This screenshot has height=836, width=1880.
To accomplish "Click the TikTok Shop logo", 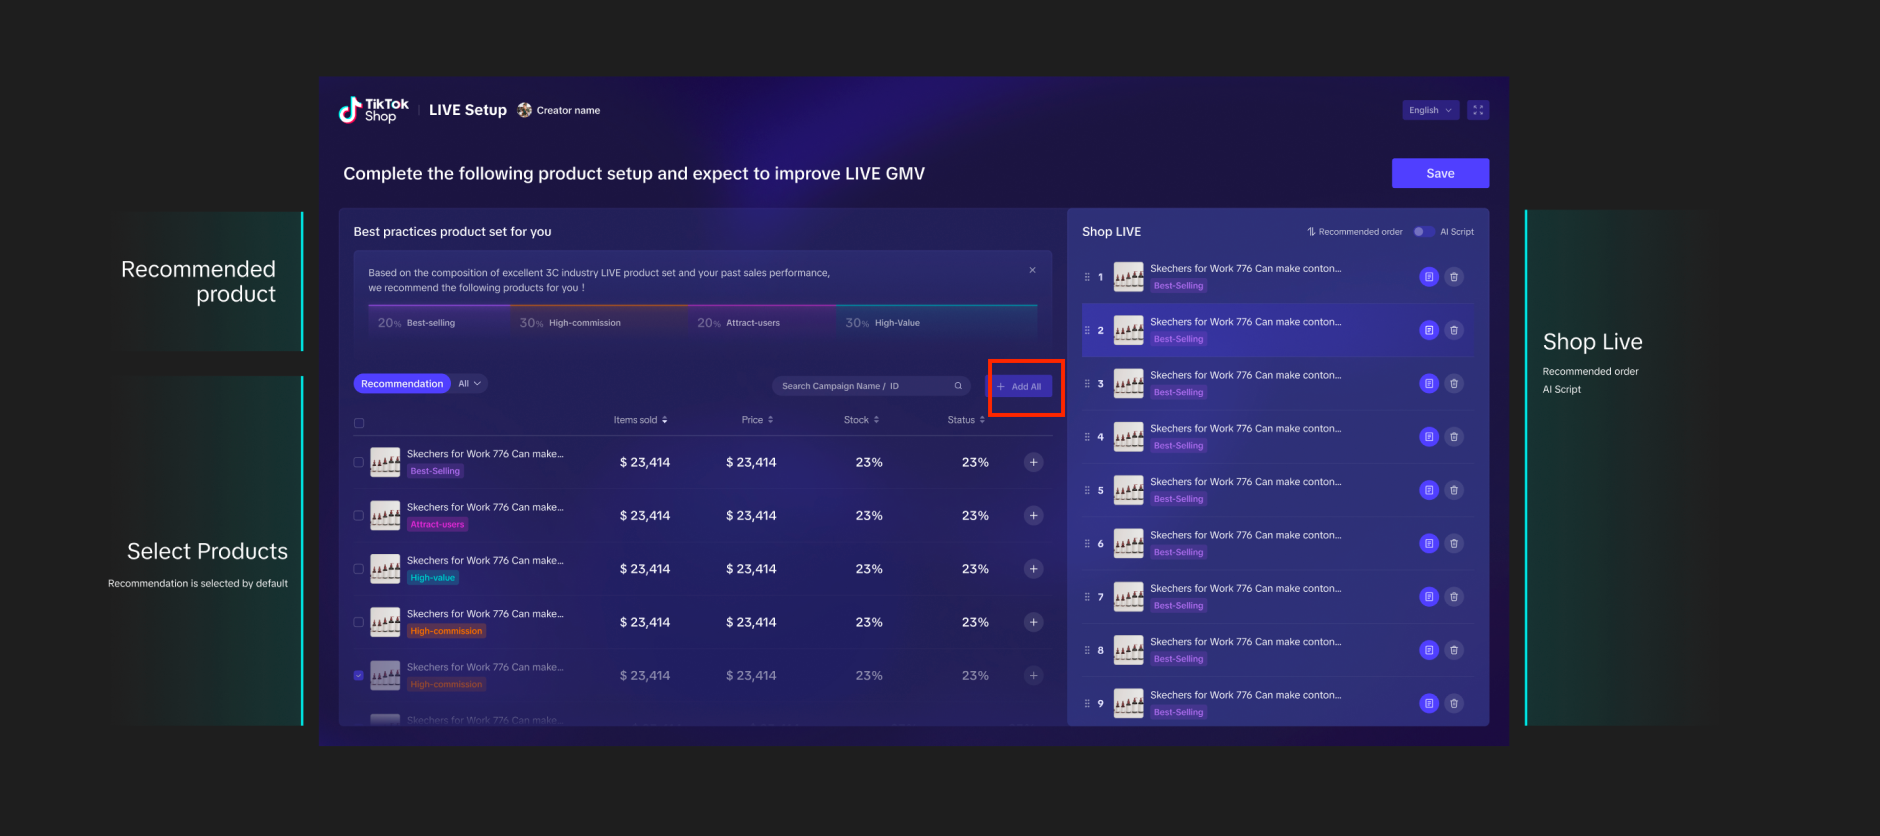I will (x=374, y=110).
